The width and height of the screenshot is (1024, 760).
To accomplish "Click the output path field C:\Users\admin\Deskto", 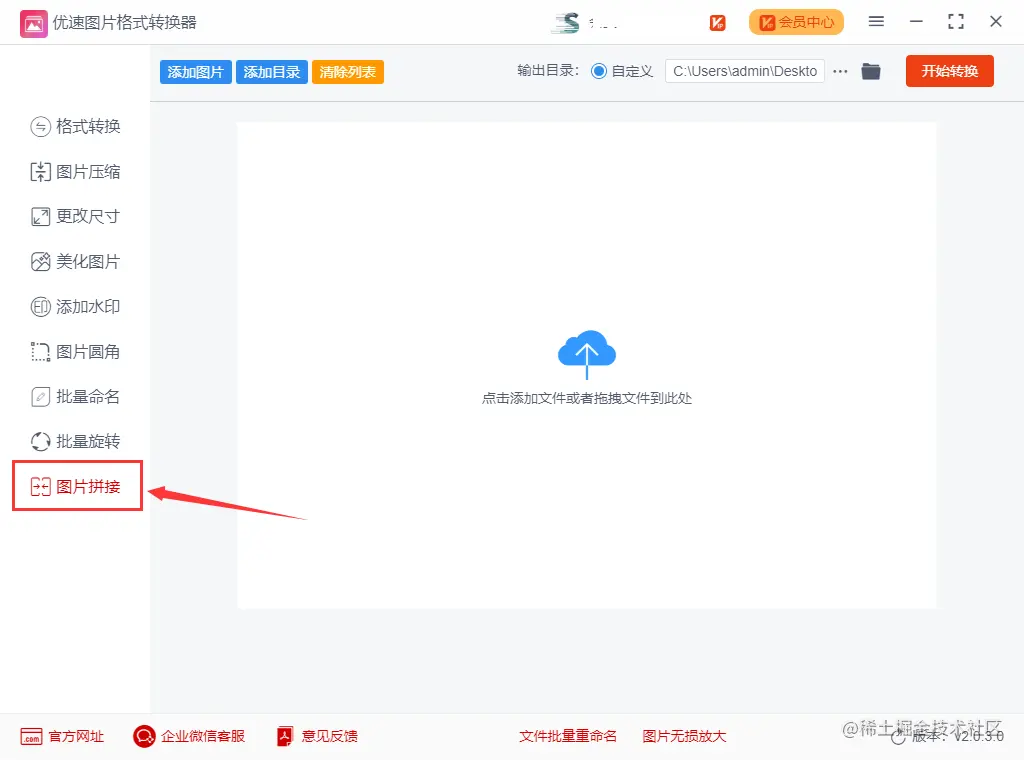I will pos(744,71).
